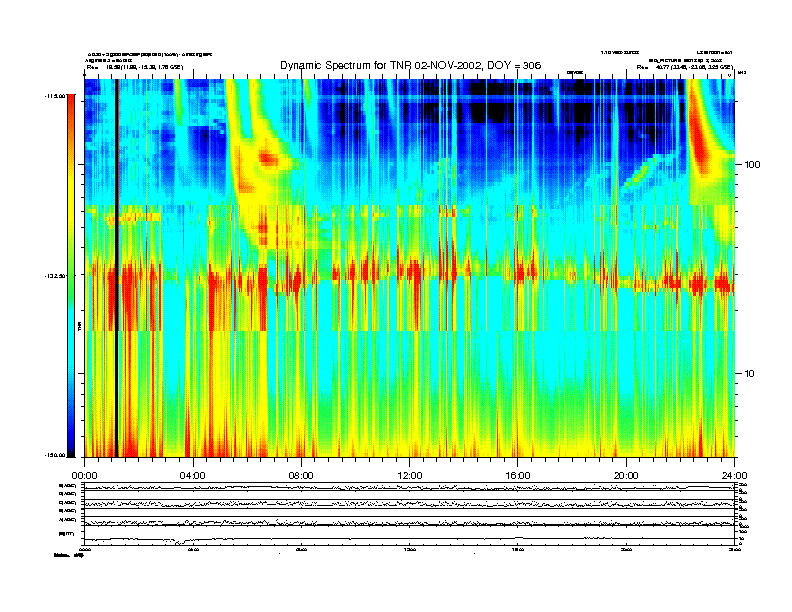The image size is (792, 612).
Task: Click the black vertical data gap stripe
Action: coord(116,268)
